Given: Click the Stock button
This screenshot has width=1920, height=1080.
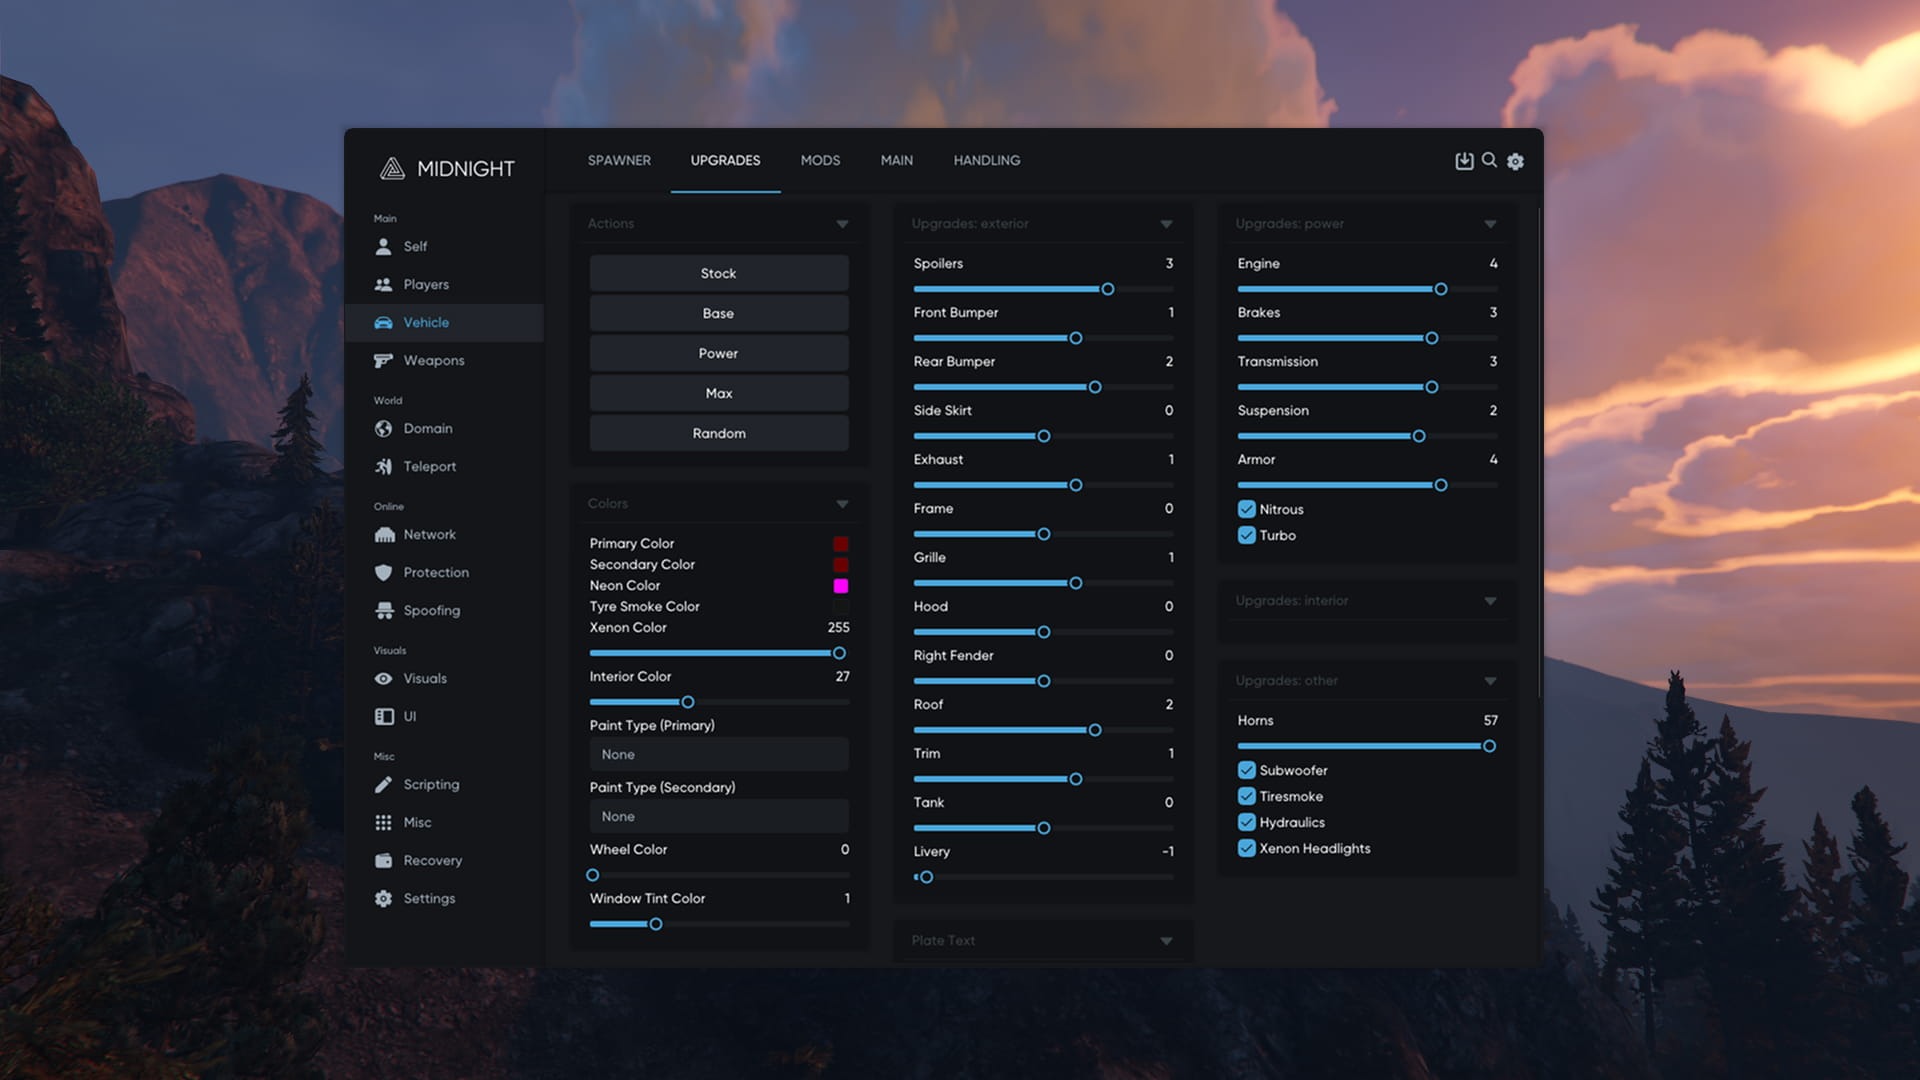Looking at the screenshot, I should [719, 273].
